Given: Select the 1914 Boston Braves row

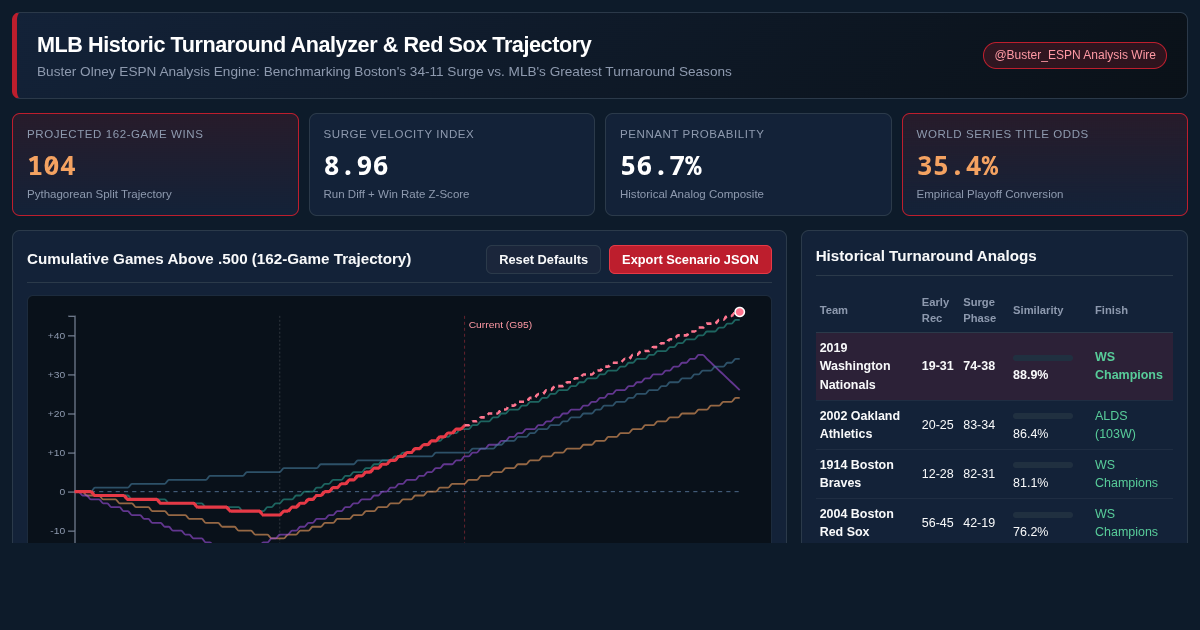Looking at the screenshot, I should (x=994, y=474).
